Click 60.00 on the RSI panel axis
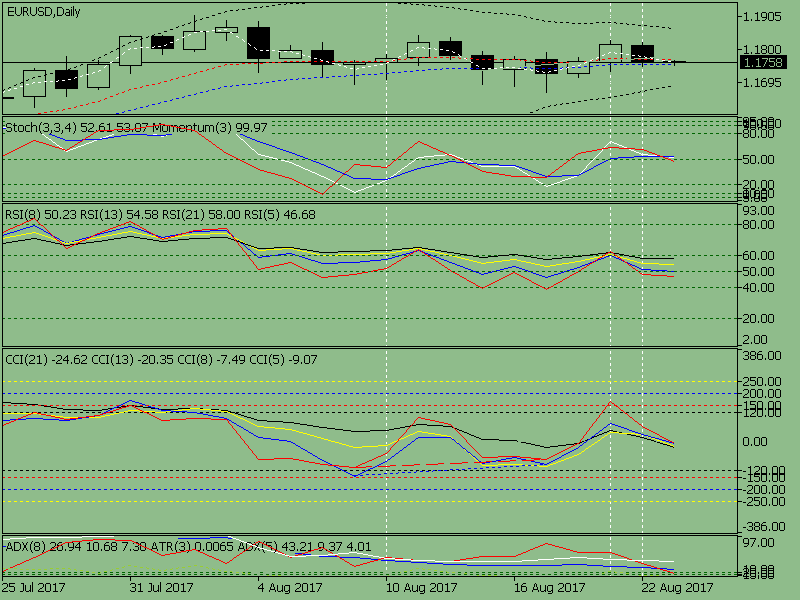The image size is (800, 600). pos(758,256)
